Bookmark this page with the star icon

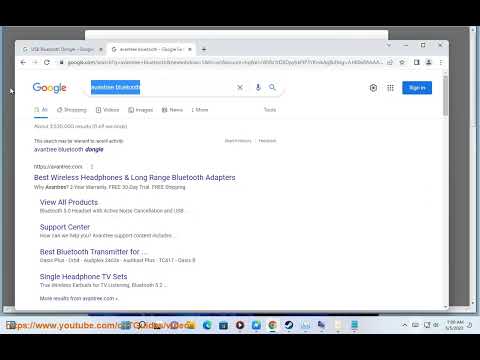402,62
